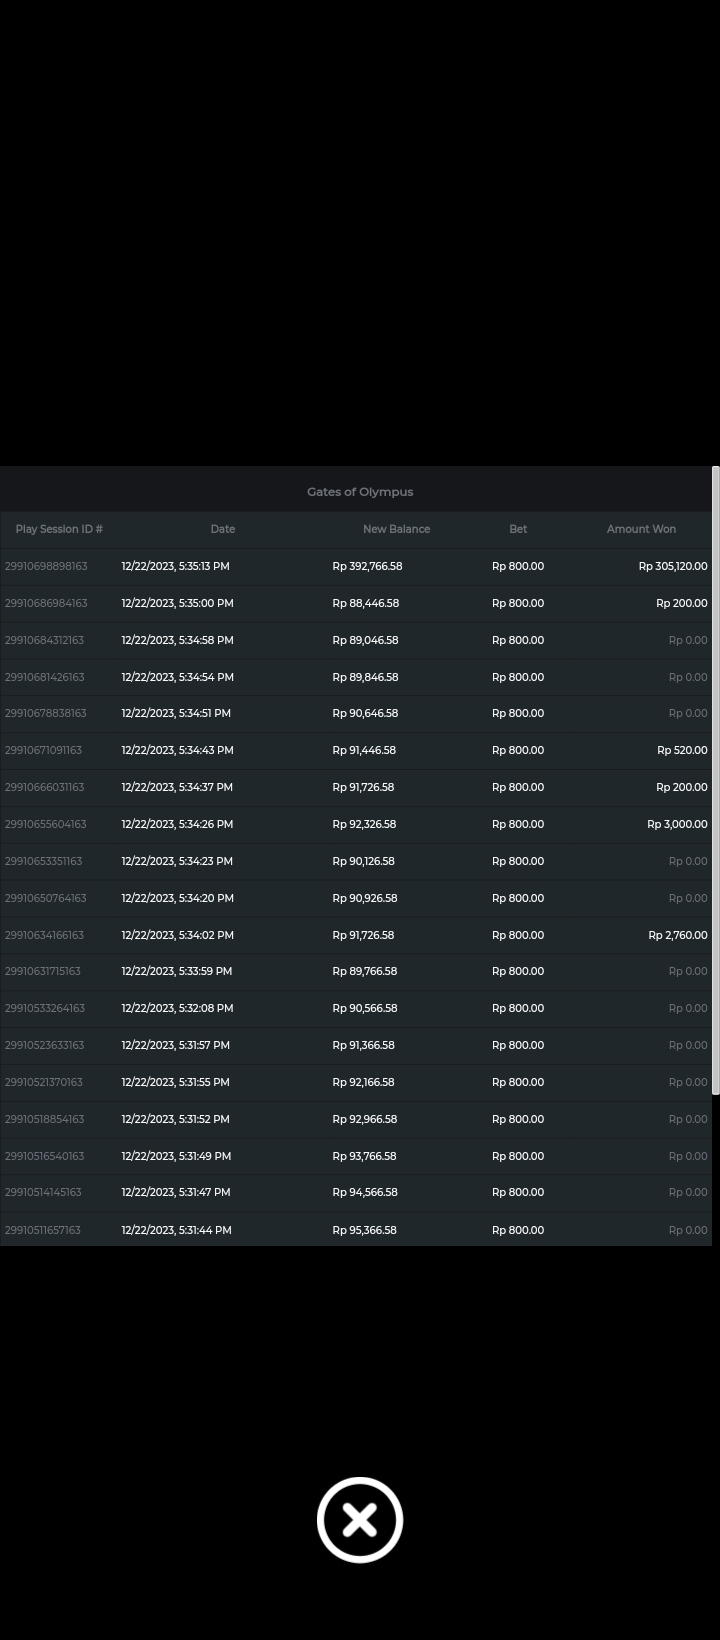Screen dimensions: 720x1640
Task: Open play session 29910698898163
Action: [46, 566]
